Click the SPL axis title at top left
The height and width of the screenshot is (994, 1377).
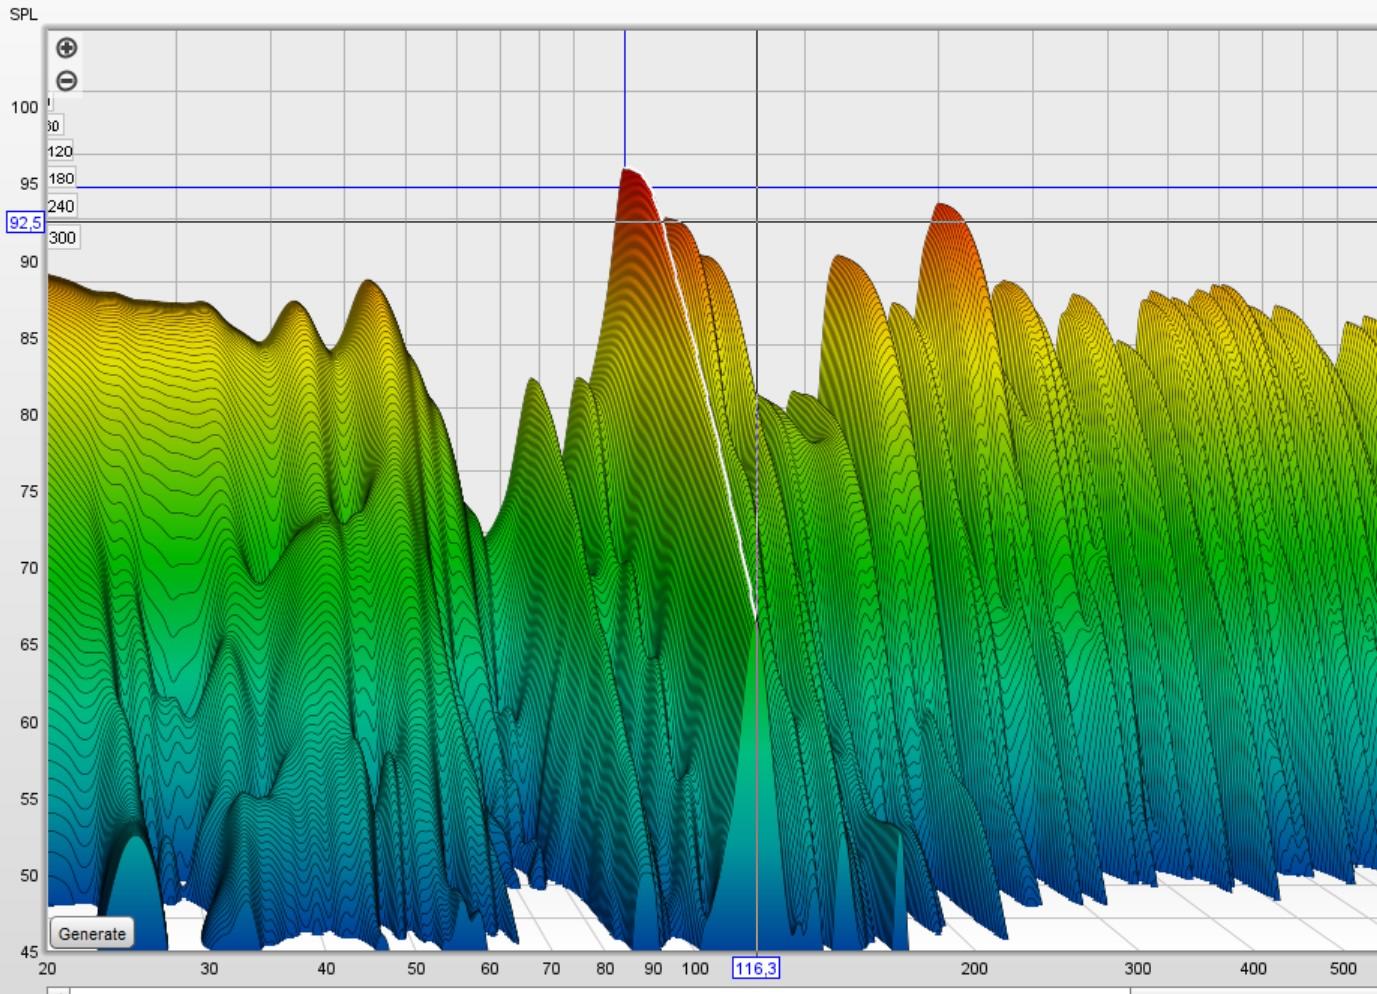tap(23, 14)
